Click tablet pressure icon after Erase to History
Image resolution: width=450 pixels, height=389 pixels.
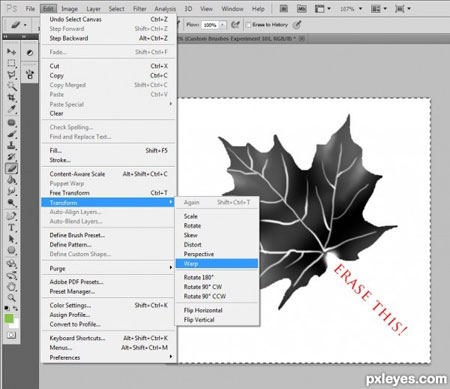(297, 25)
